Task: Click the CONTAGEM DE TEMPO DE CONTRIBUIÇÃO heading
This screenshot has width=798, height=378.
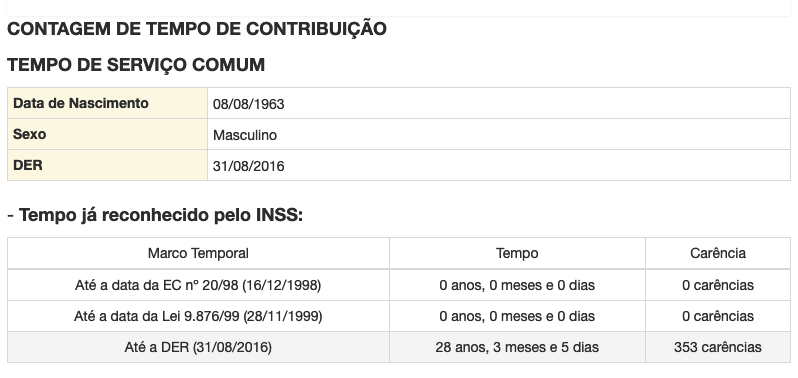Action: (x=197, y=29)
